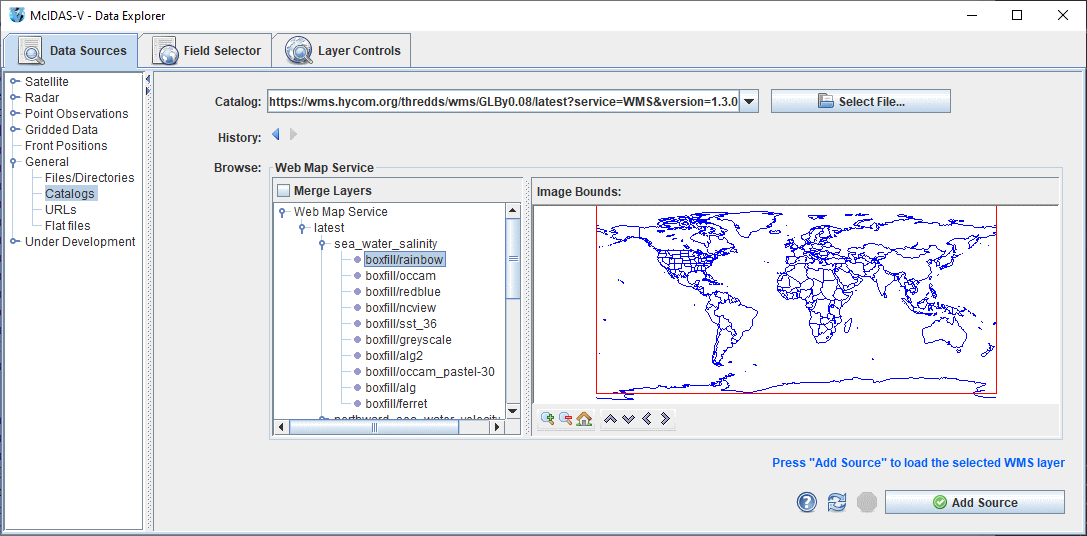Pan the map left with the left arrow
This screenshot has width=1087, height=536.
(647, 419)
